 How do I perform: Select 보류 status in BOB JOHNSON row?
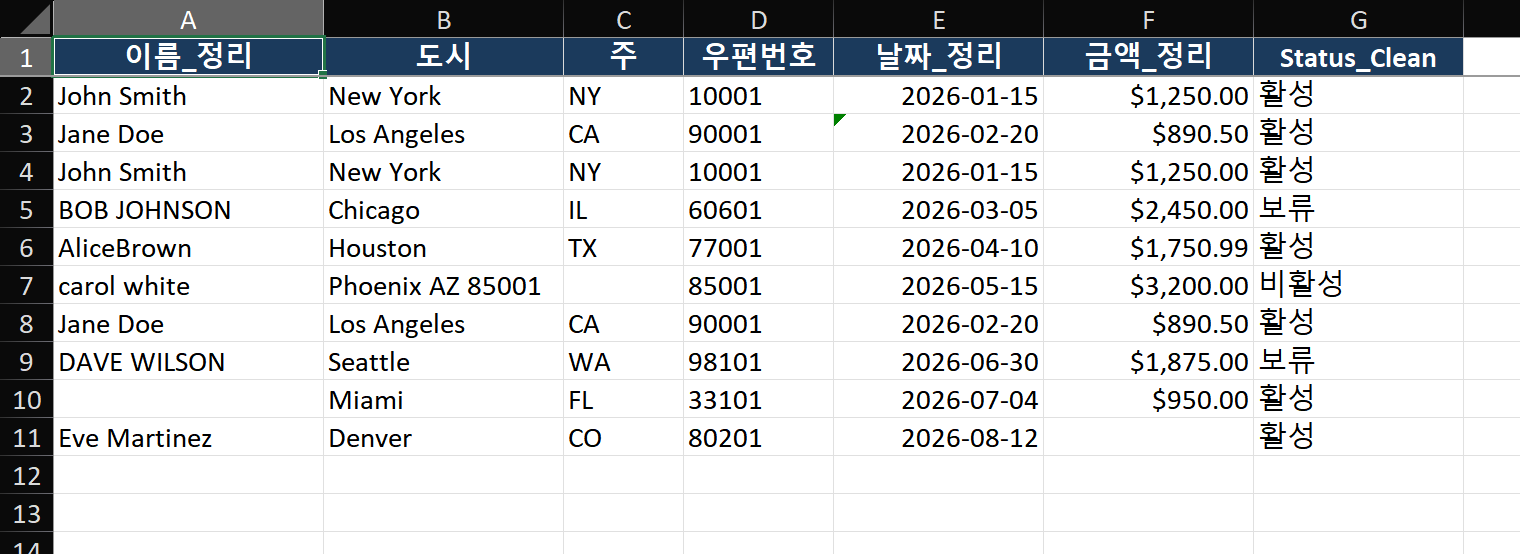(1359, 209)
